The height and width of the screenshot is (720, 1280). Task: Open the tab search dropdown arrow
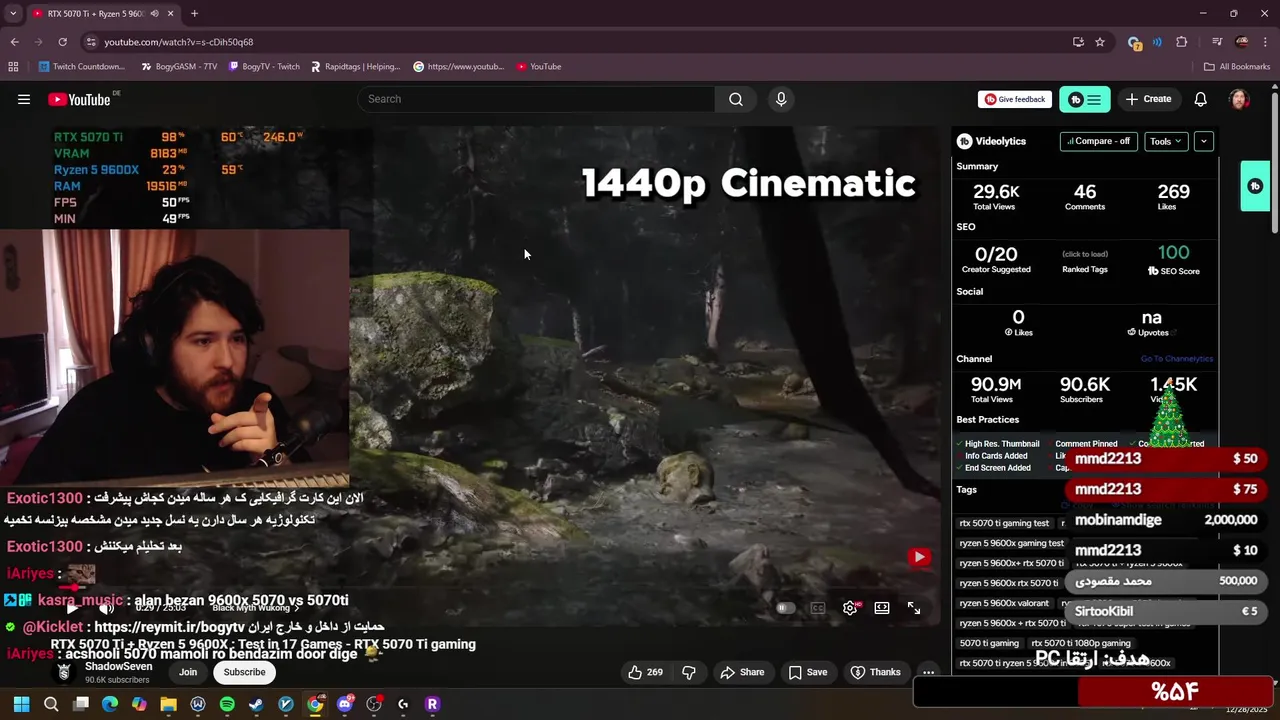pyautogui.click(x=13, y=14)
